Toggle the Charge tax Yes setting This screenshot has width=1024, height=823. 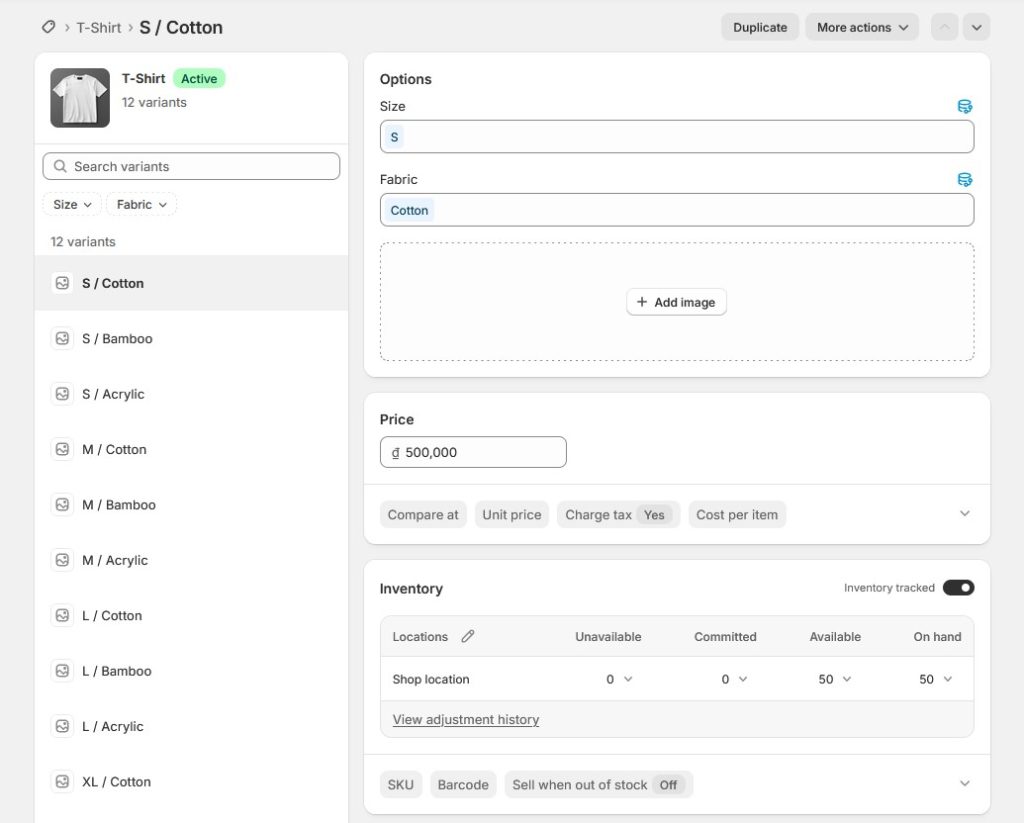(618, 515)
